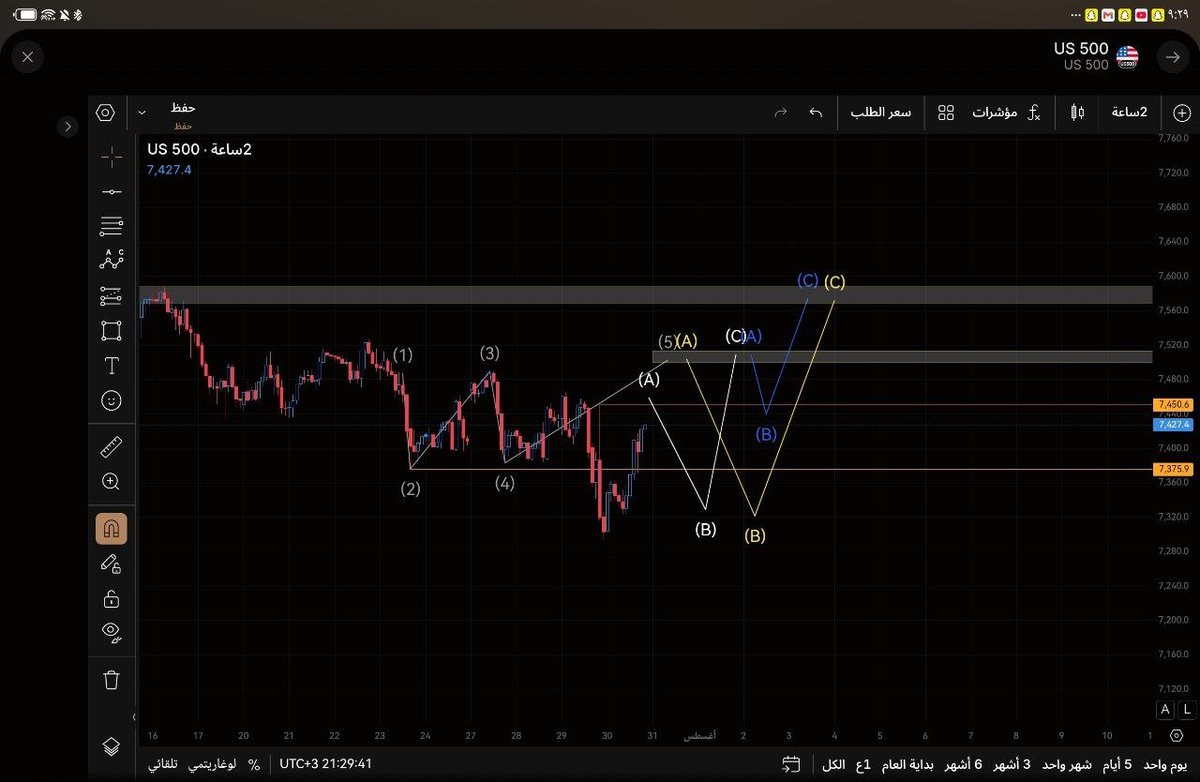Click the current price 7,427.4 label
This screenshot has width=1200, height=782.
[x=1171, y=424]
